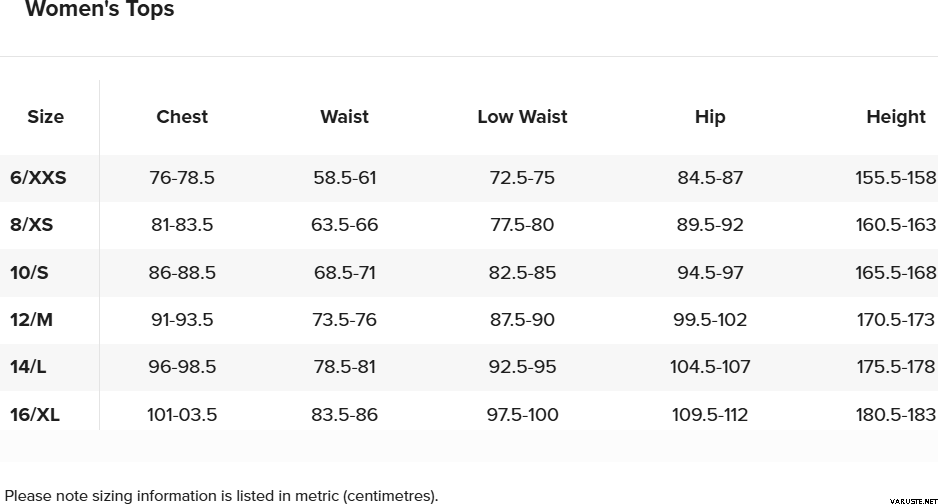Click low waist value 92.5-95
This screenshot has height=504, width=938.
(522, 367)
